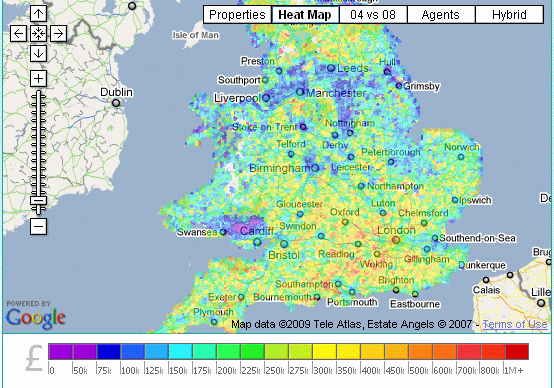The height and width of the screenshot is (388, 554).
Task: Zoom in with the plus button
Action: click(x=38, y=78)
